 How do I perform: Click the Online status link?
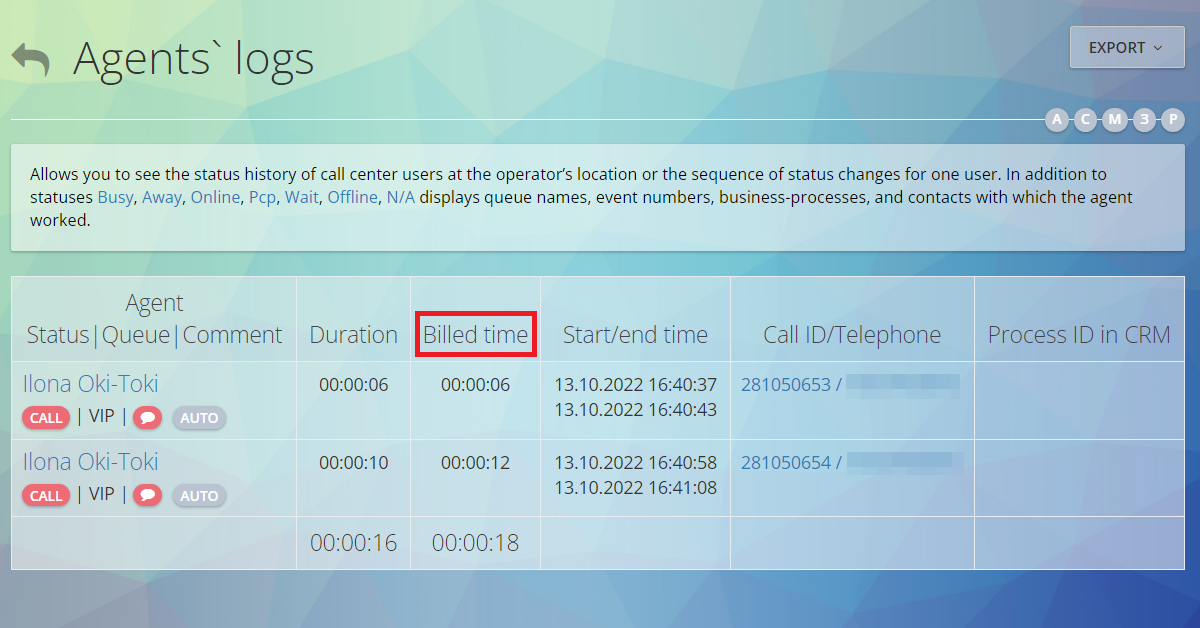pyautogui.click(x=215, y=197)
